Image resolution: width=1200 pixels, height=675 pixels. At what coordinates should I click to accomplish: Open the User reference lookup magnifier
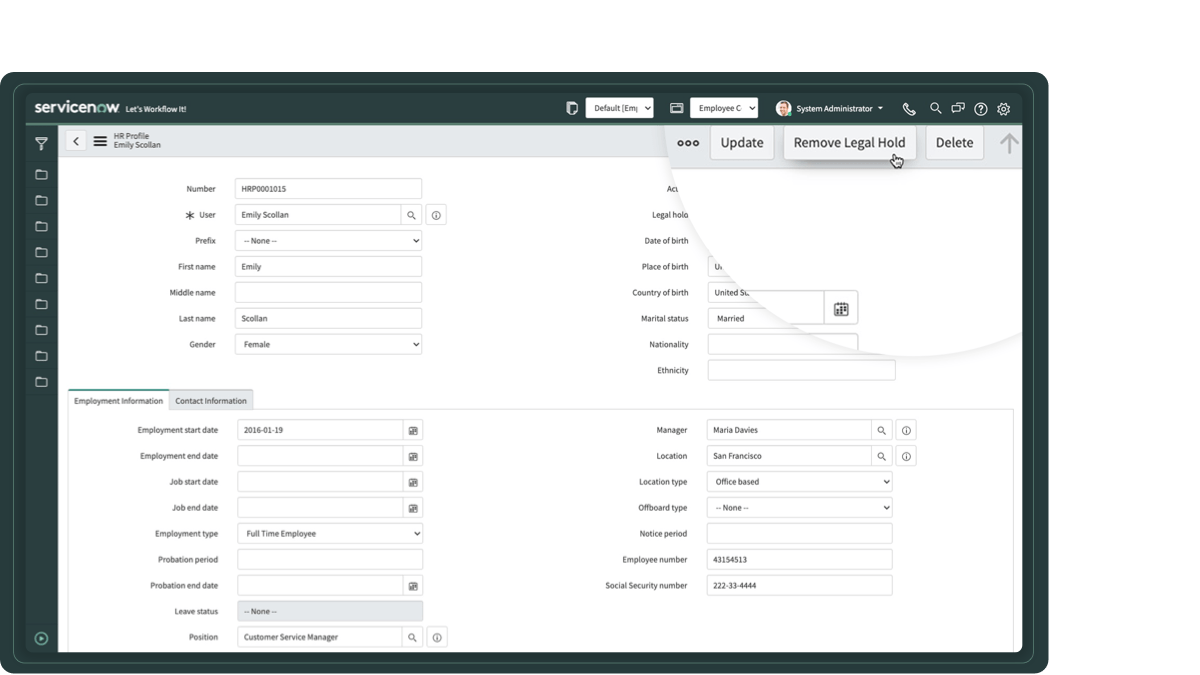[x=410, y=214]
